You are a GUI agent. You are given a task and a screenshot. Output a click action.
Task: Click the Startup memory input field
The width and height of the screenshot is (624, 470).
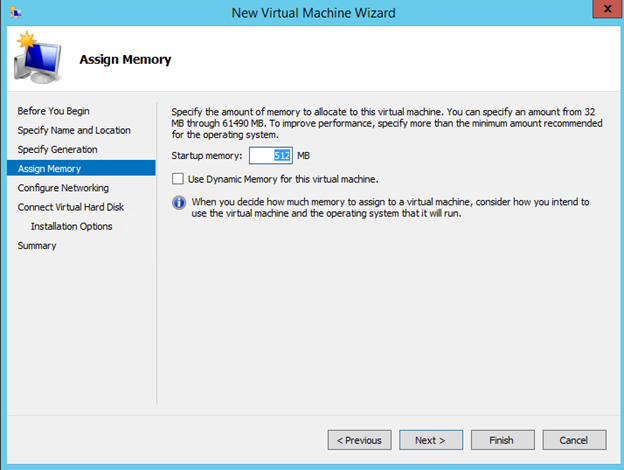[270, 155]
